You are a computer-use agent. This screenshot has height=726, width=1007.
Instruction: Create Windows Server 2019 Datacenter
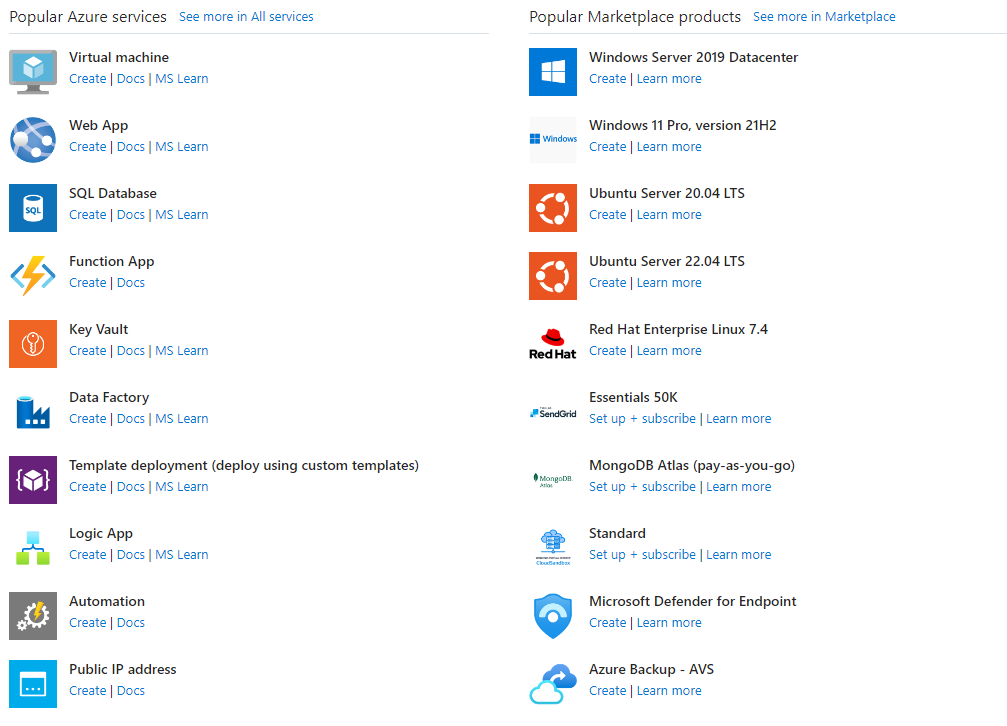[x=608, y=78]
